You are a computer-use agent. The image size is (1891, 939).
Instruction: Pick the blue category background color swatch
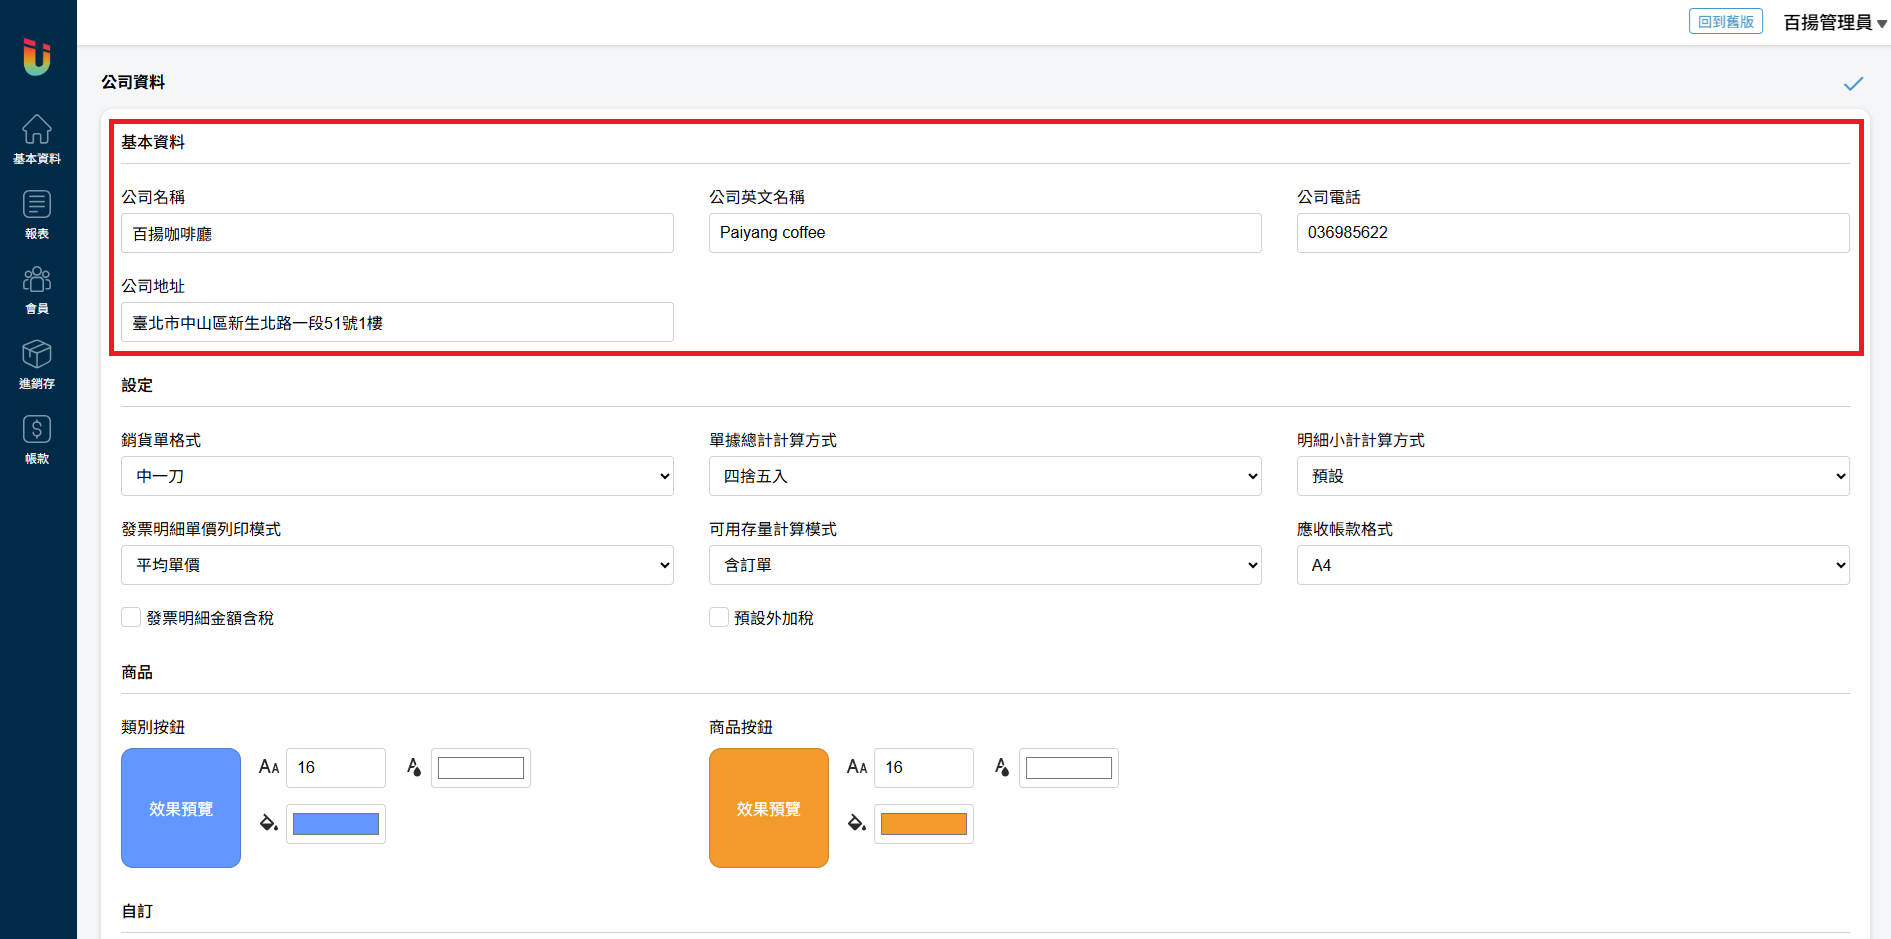pos(336,824)
